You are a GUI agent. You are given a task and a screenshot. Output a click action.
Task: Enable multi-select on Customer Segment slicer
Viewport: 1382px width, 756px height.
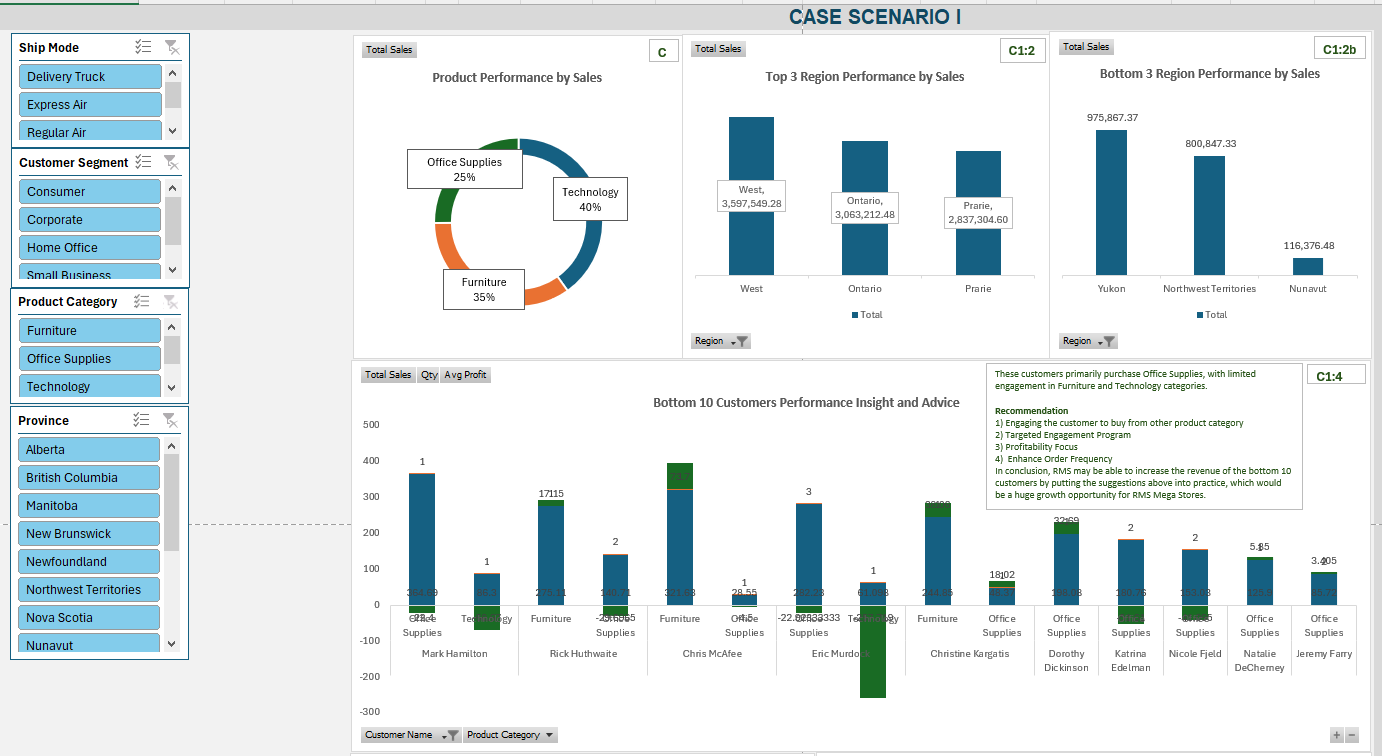pyautogui.click(x=143, y=162)
